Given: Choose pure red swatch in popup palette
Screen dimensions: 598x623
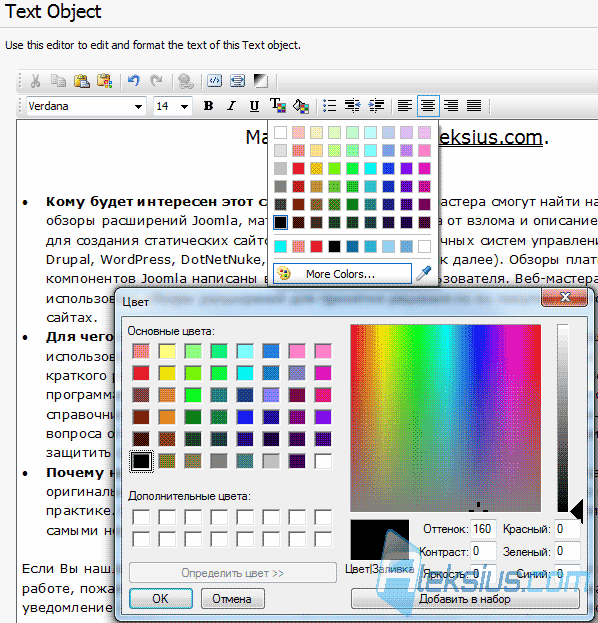Looking at the screenshot, I should pos(298,168).
